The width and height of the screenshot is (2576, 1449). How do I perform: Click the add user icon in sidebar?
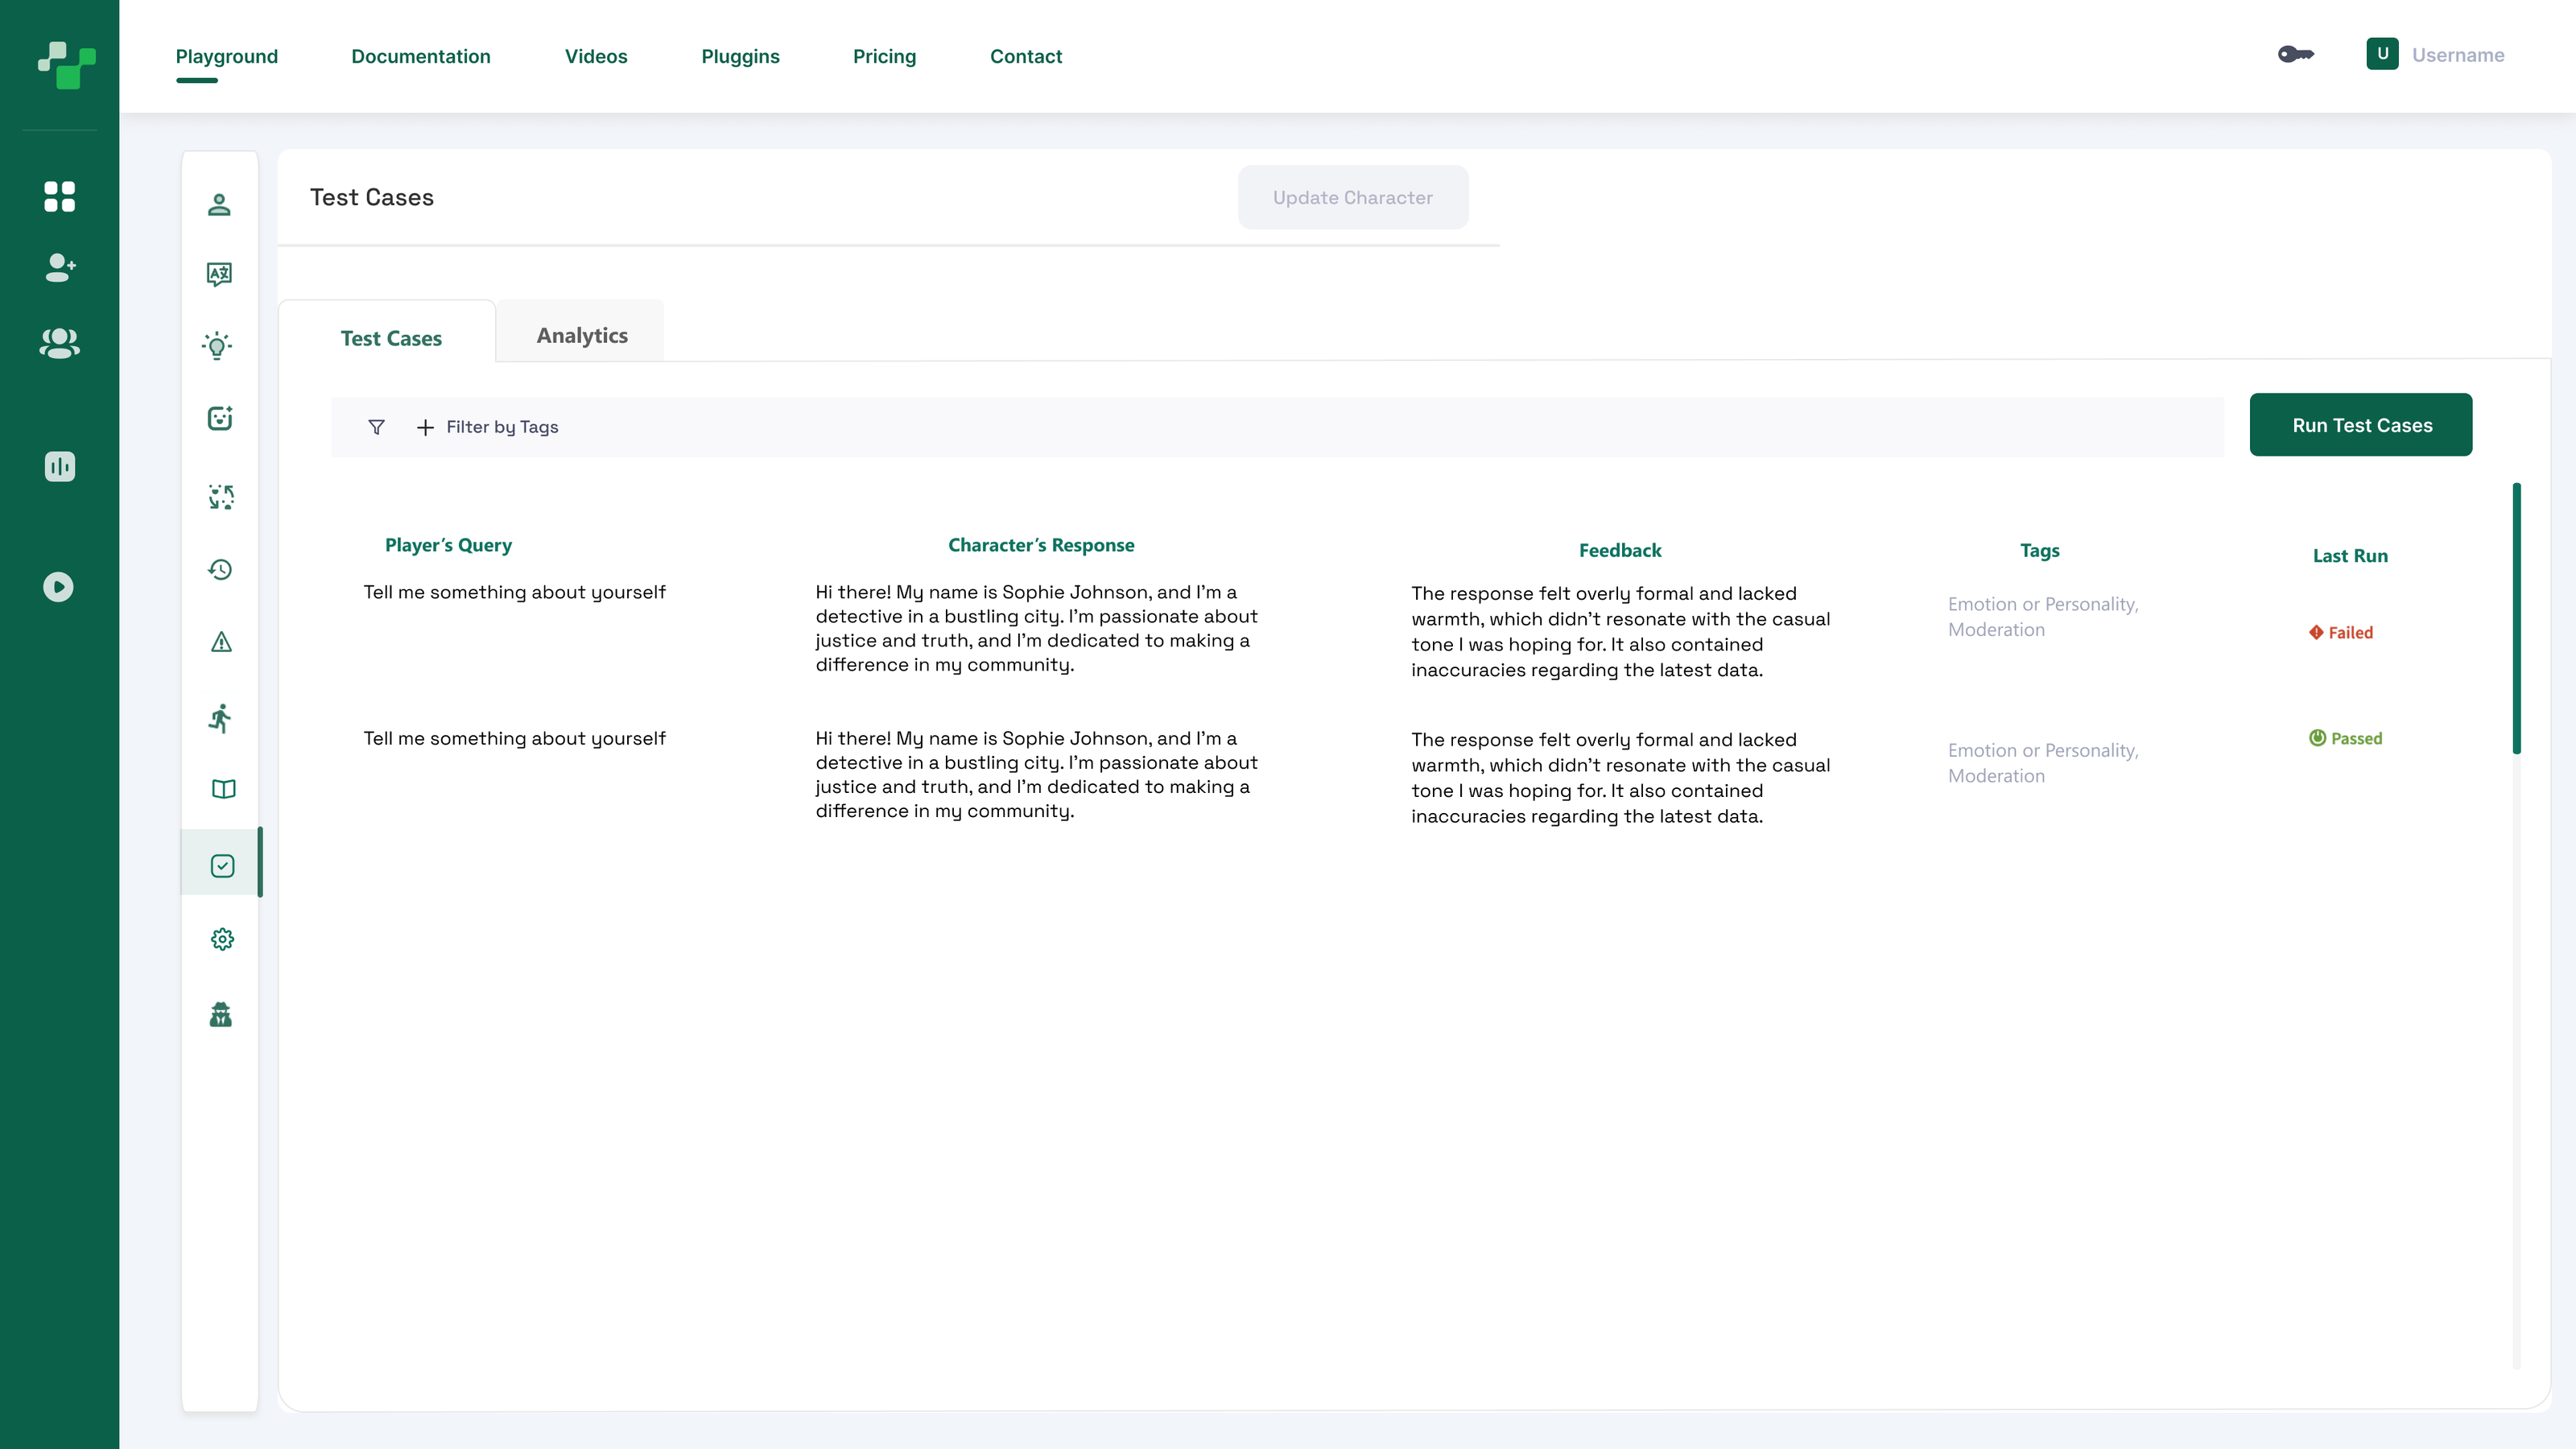click(x=59, y=267)
